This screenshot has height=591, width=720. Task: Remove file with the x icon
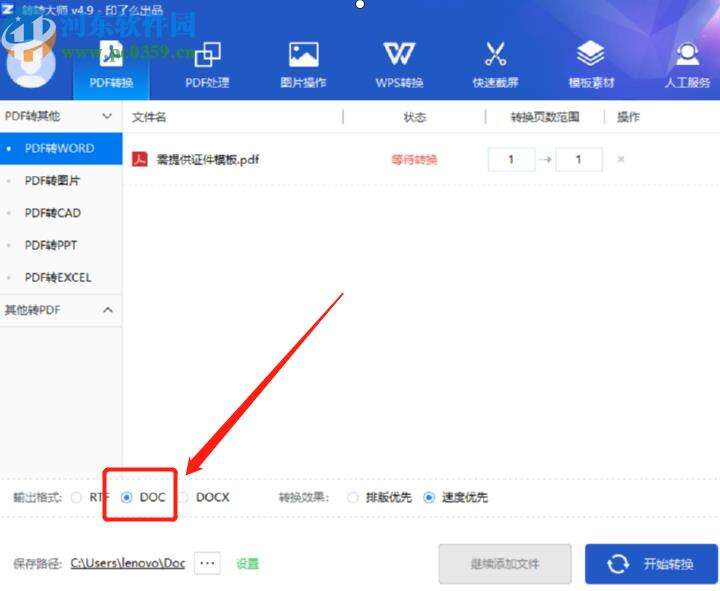pyautogui.click(x=621, y=159)
